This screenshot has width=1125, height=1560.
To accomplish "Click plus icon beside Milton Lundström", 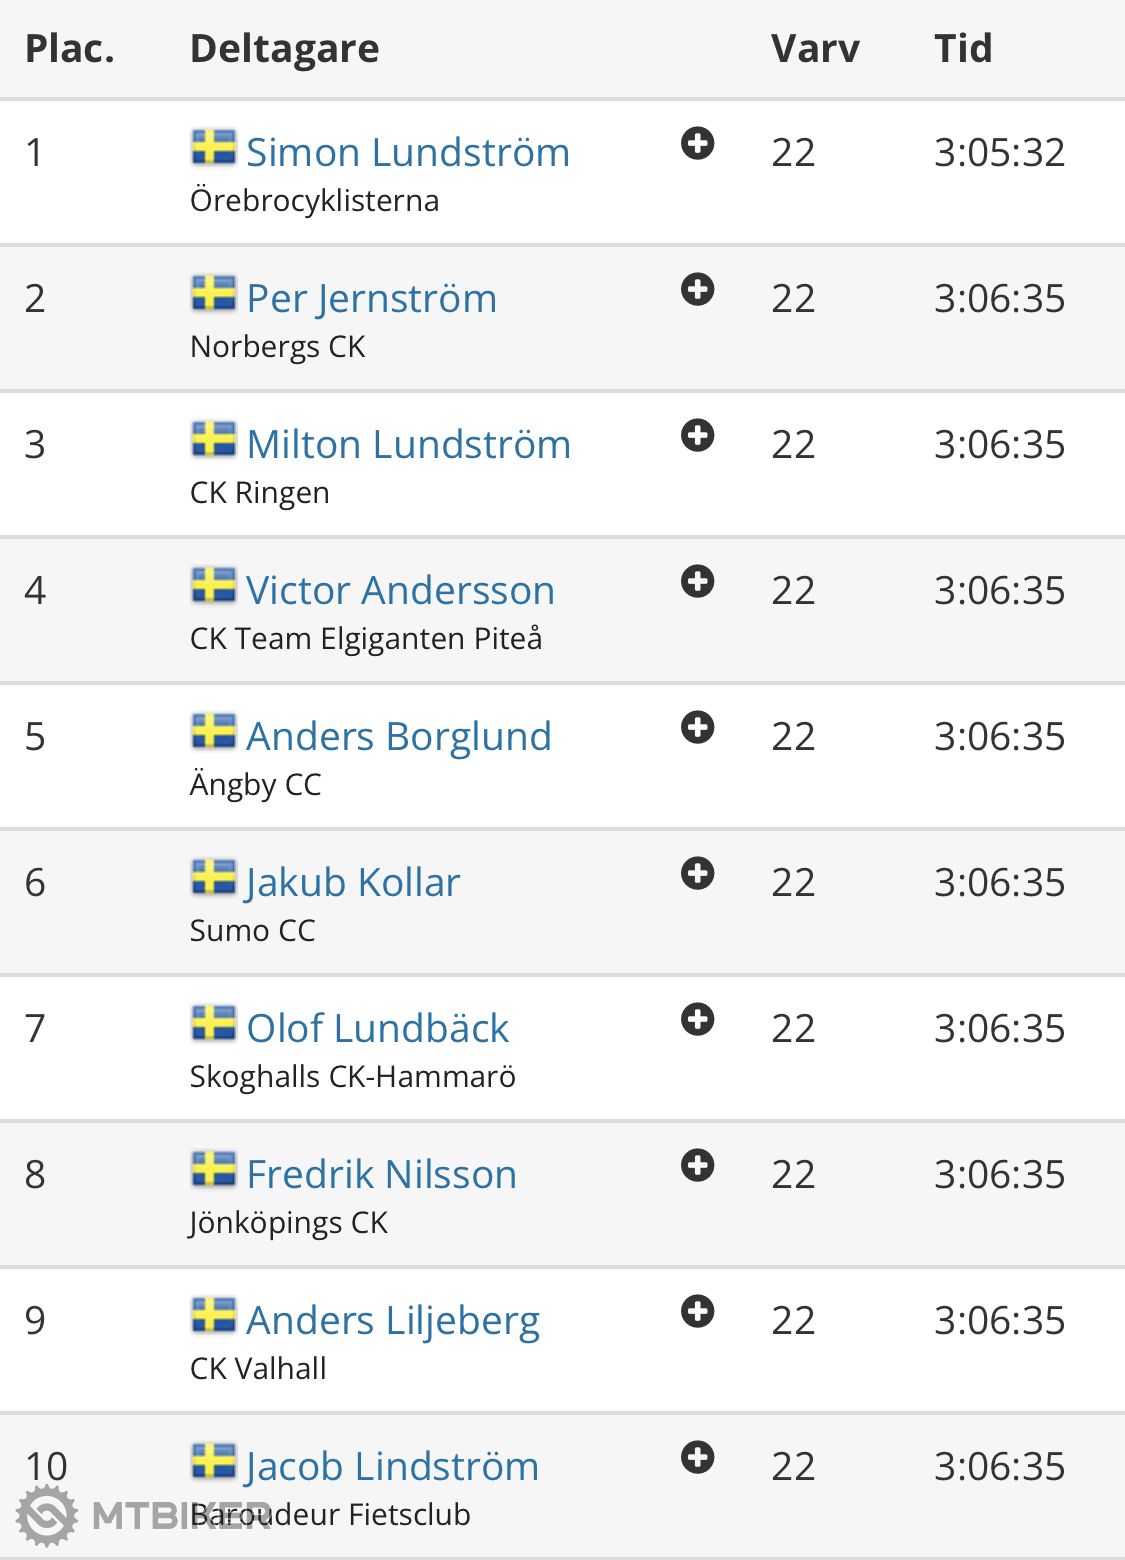I will (x=697, y=436).
